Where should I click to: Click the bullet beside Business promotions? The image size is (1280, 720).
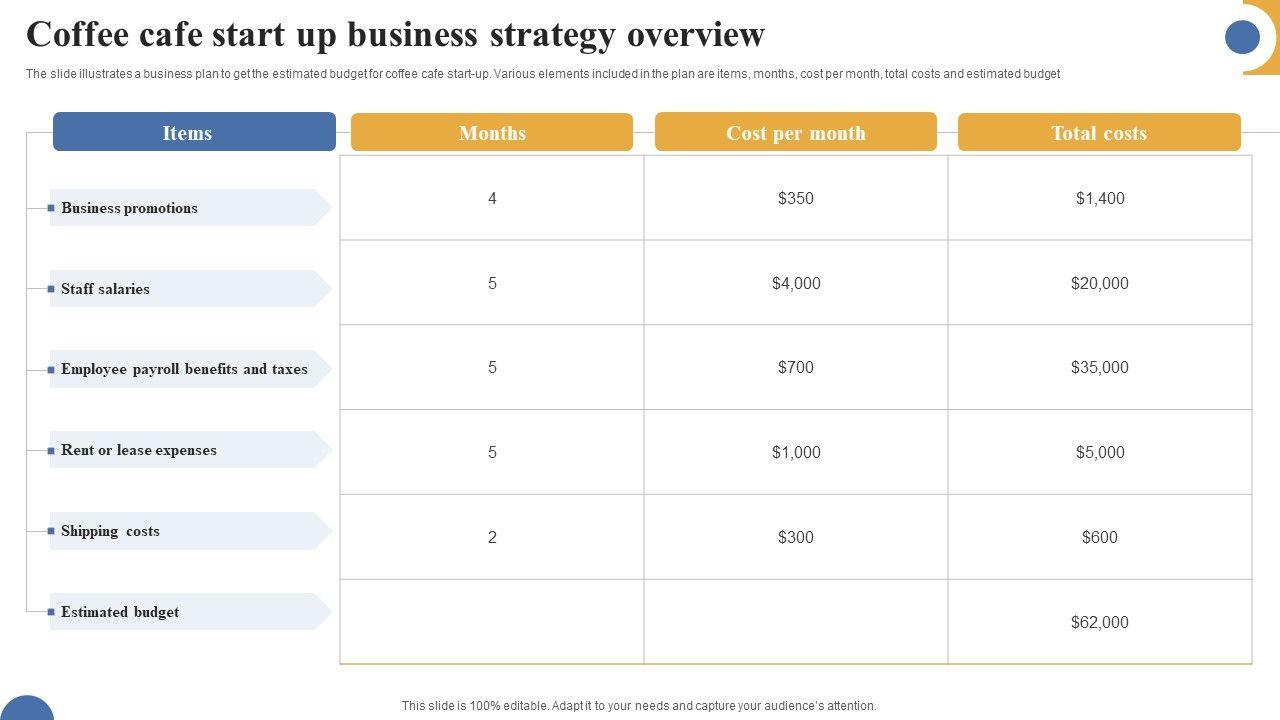[x=51, y=208]
